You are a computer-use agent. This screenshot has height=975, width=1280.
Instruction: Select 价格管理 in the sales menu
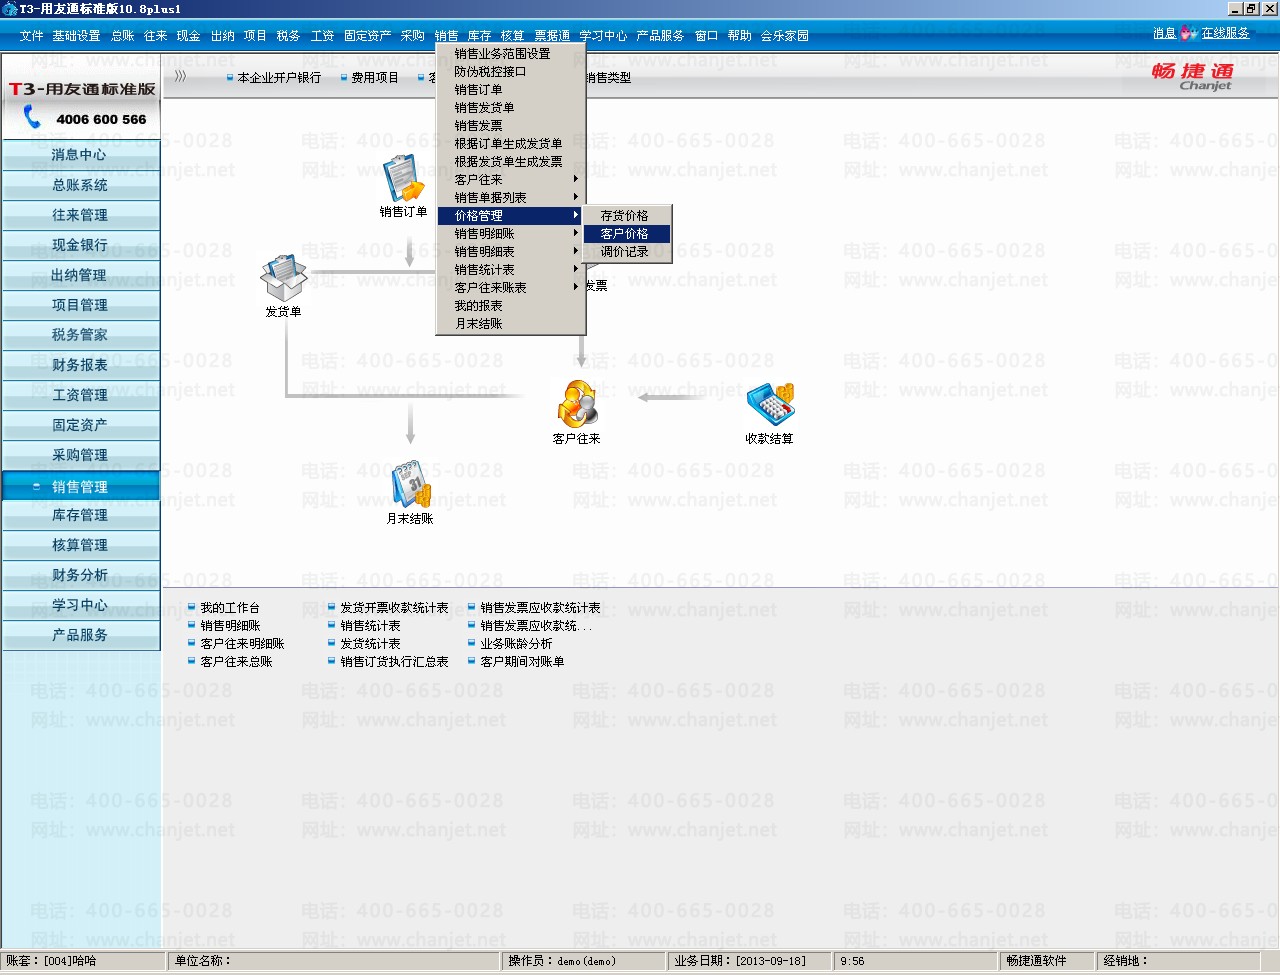(x=511, y=216)
